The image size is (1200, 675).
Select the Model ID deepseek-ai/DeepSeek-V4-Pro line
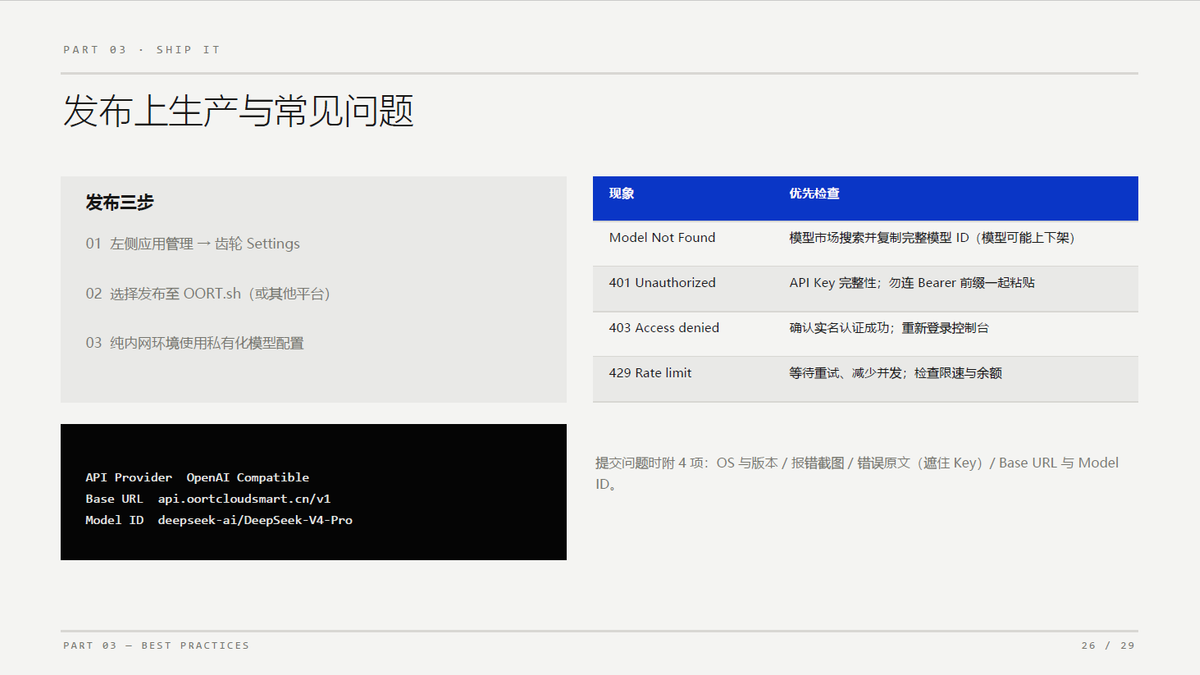(x=219, y=520)
